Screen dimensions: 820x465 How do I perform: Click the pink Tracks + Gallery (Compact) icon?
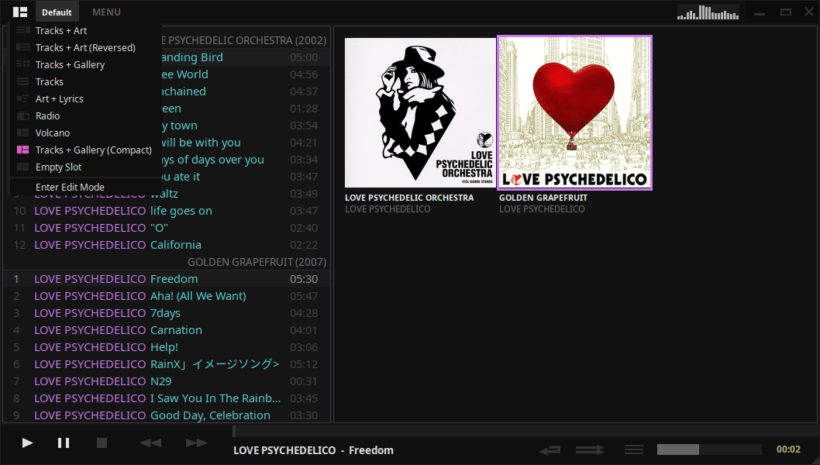[x=22, y=150]
